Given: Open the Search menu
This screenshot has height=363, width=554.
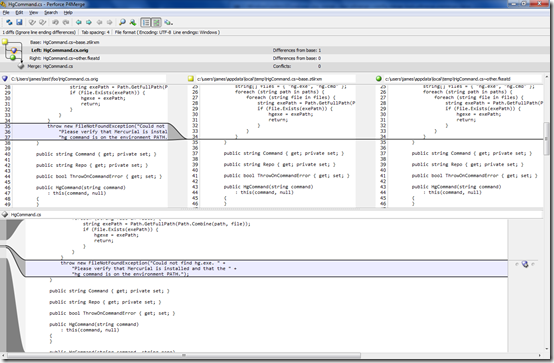Looking at the screenshot, I should coord(51,12).
